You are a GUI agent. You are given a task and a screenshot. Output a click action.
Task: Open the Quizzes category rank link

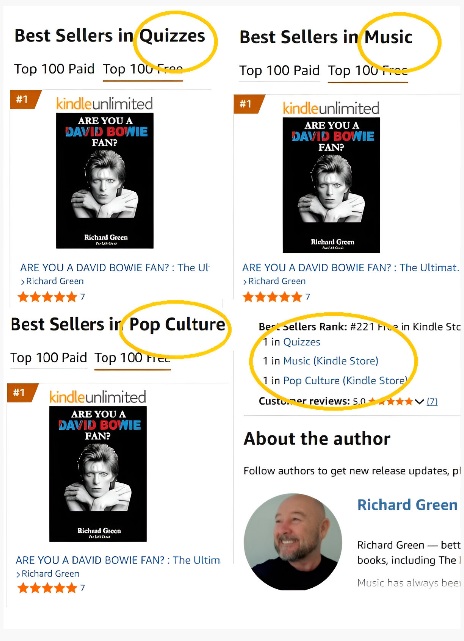click(302, 342)
